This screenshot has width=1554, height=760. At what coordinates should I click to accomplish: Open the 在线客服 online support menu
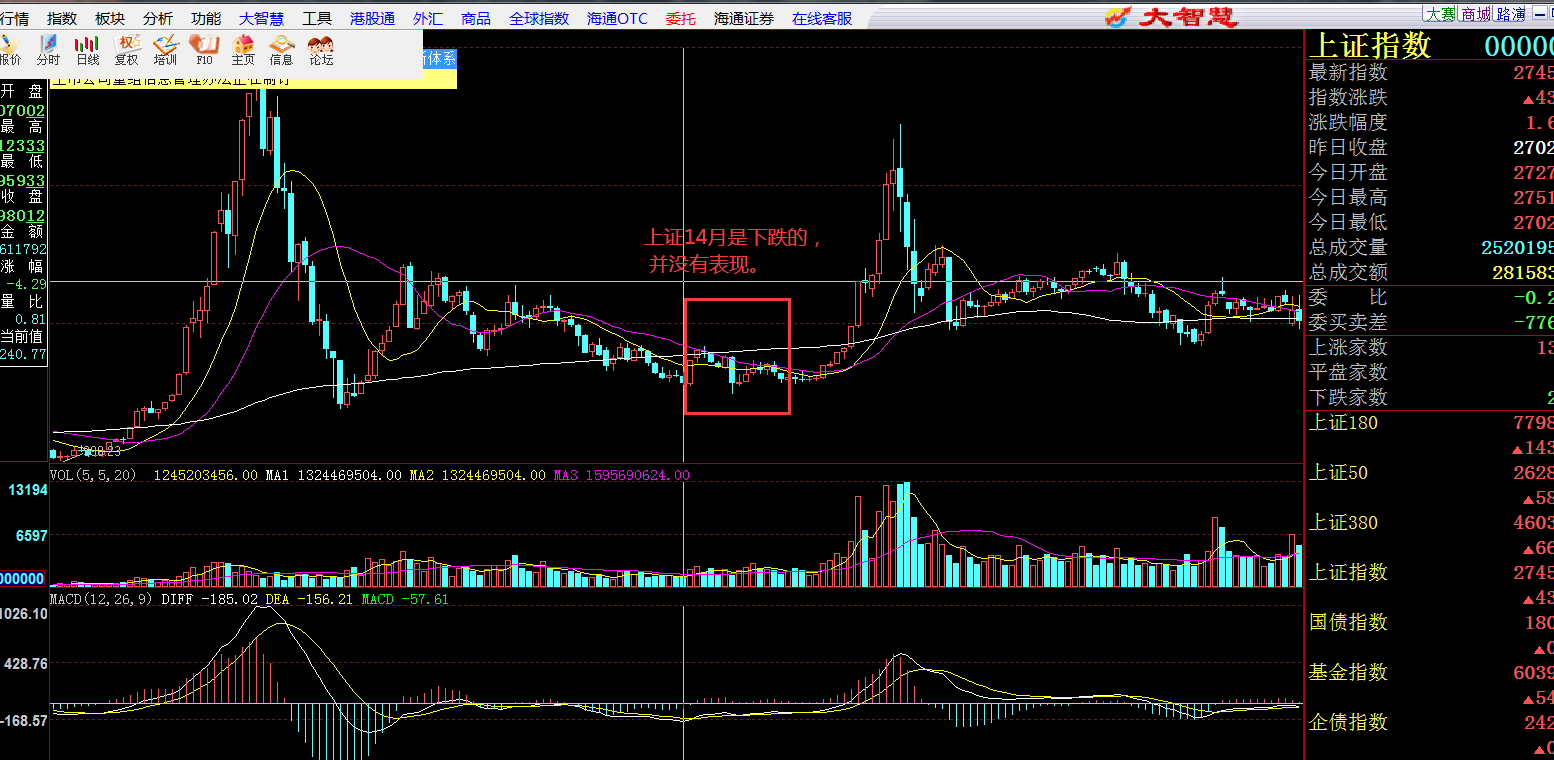822,18
